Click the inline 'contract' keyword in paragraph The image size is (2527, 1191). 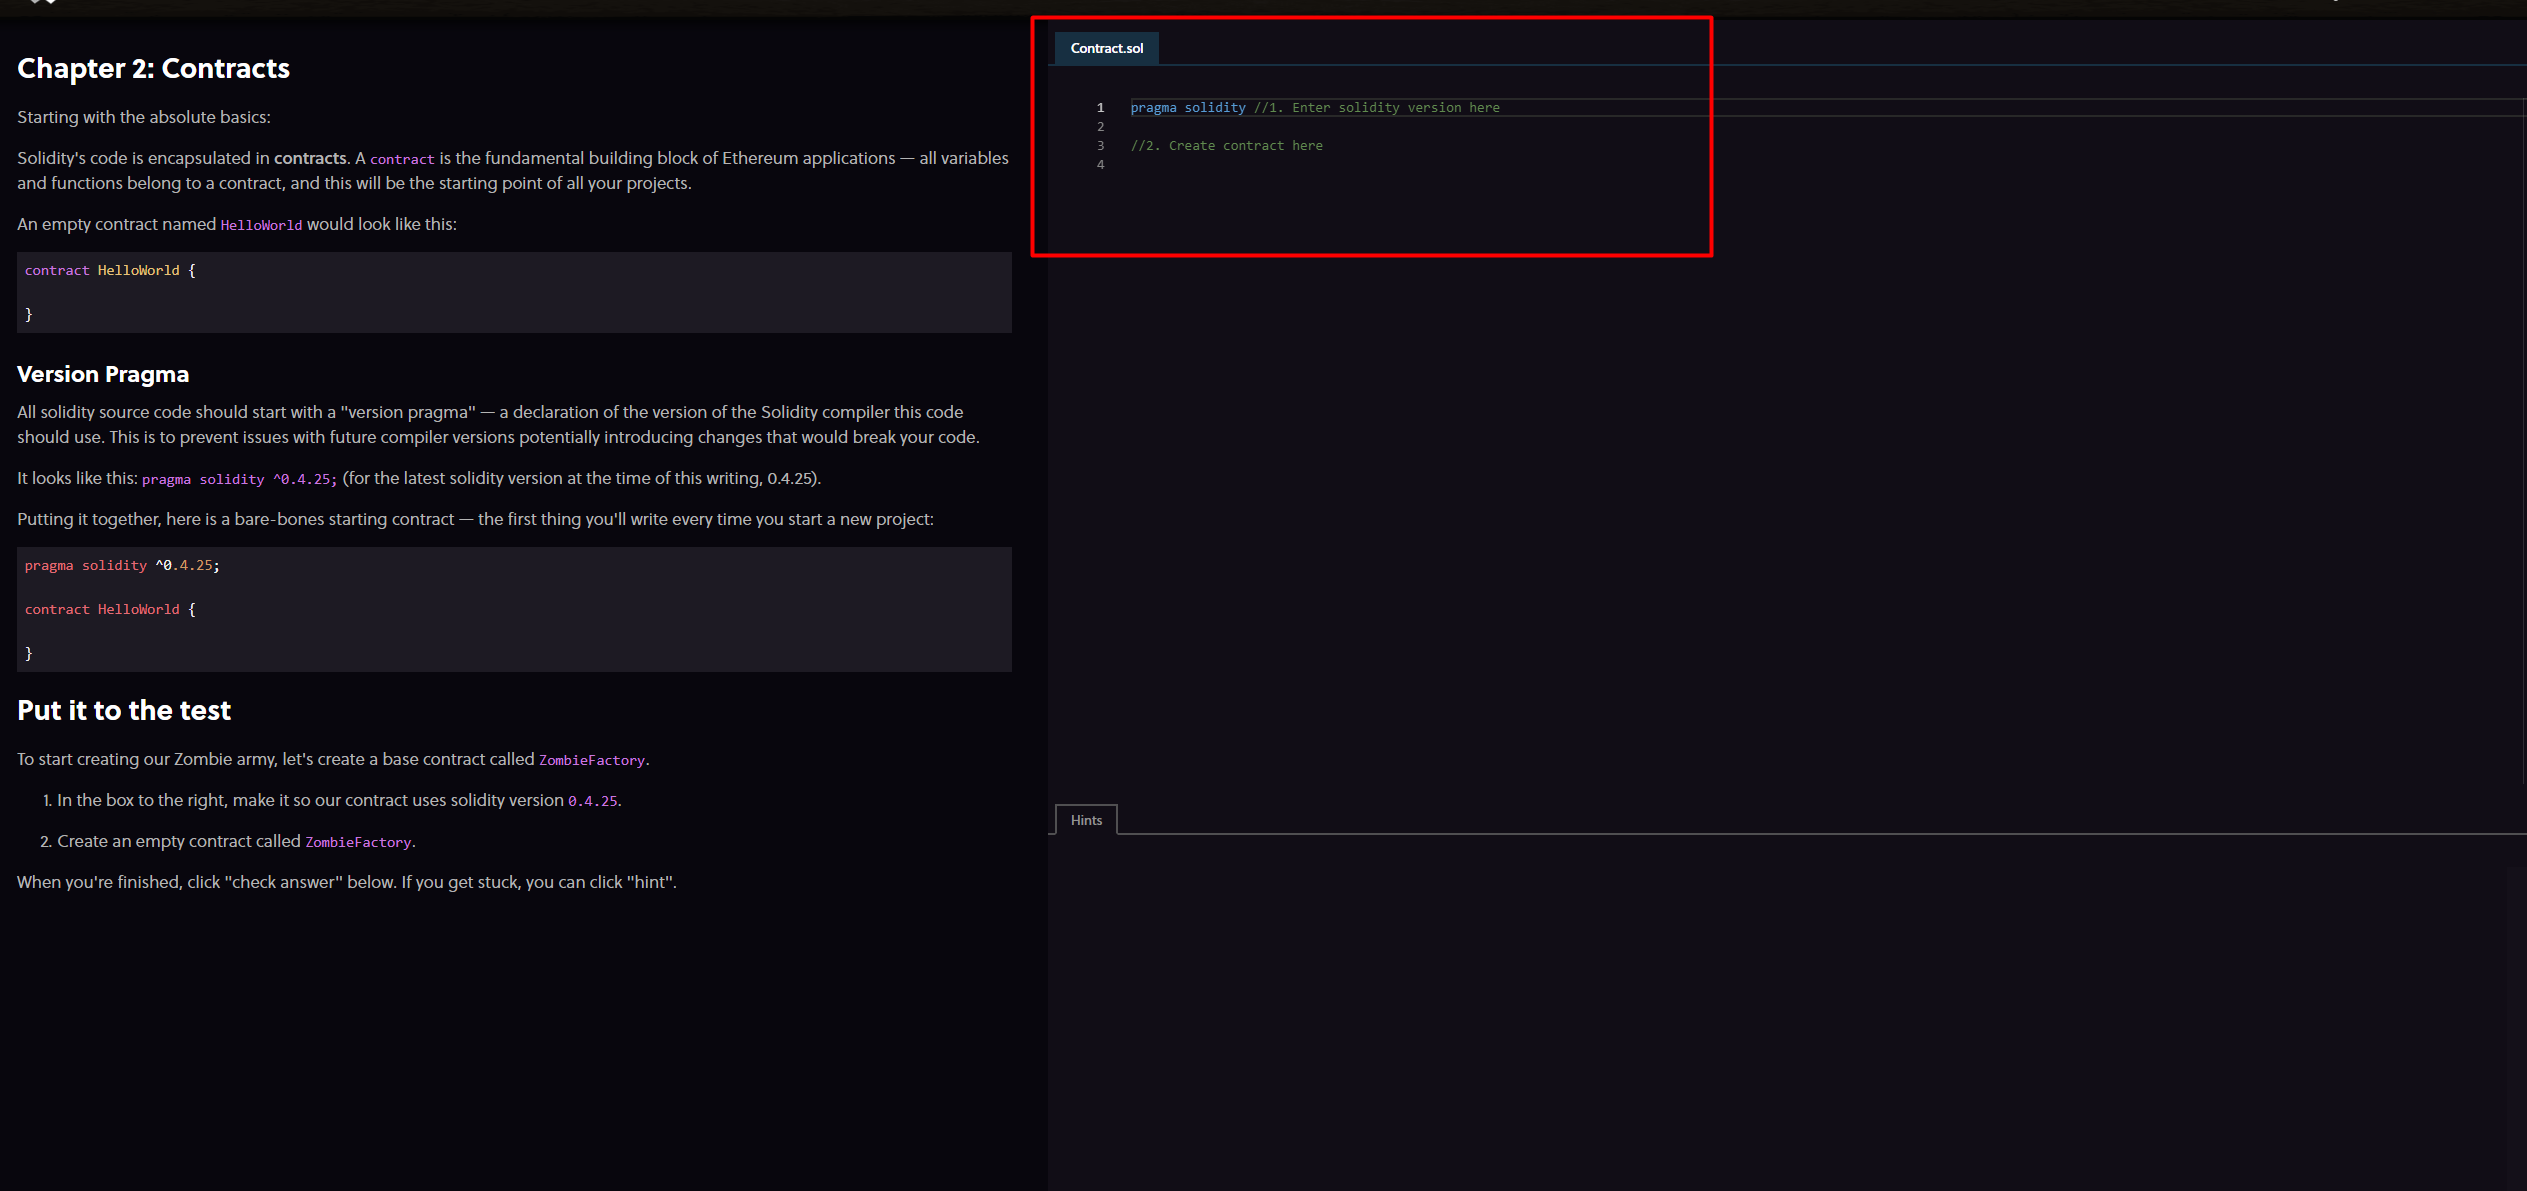(x=402, y=159)
